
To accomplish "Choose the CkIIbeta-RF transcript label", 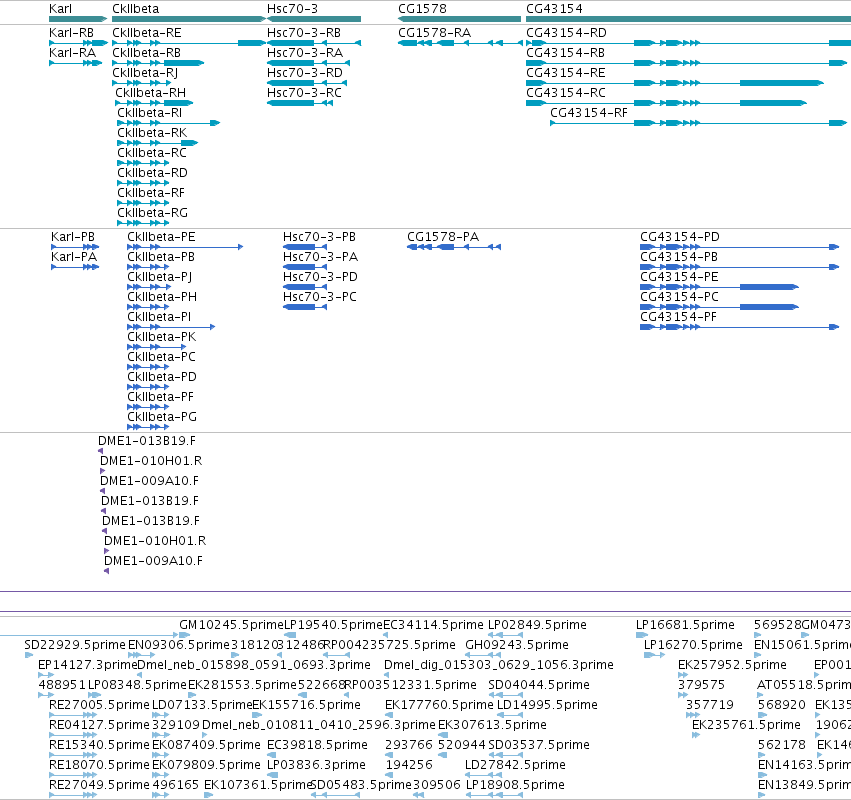I will [151, 193].
